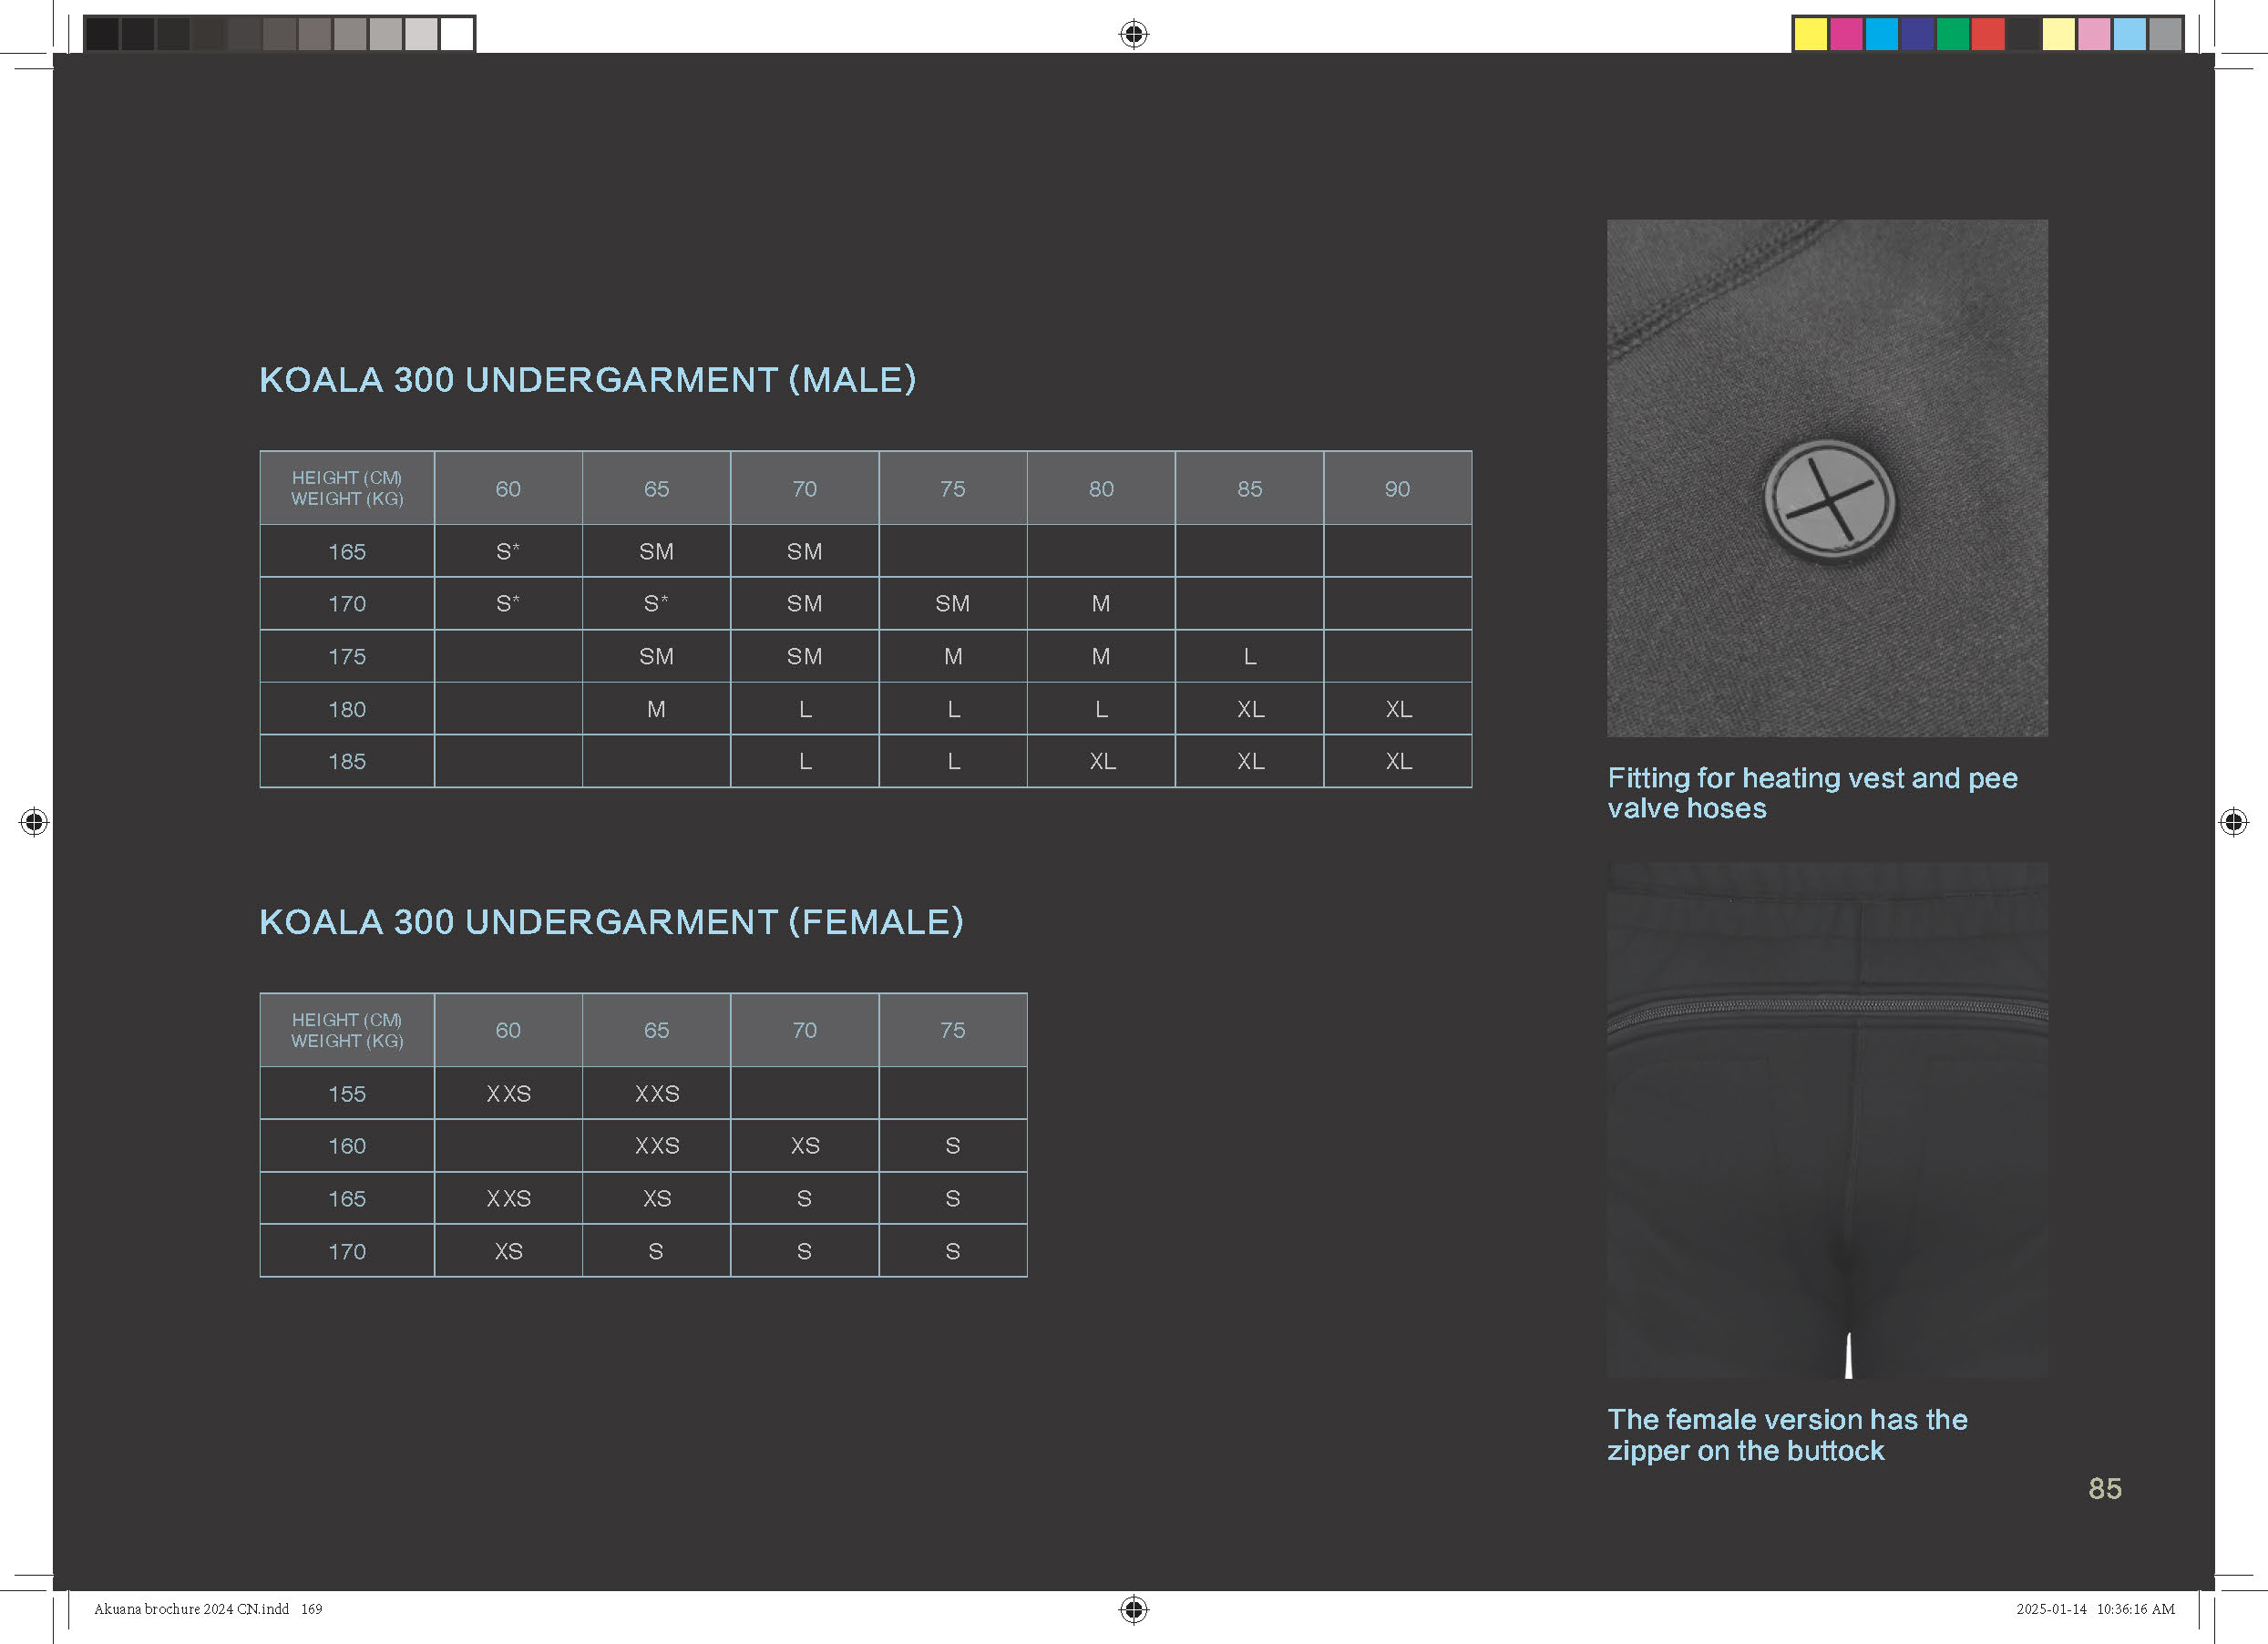This screenshot has height=1644, width=2268.
Task: Select the green color bar swatch
Action: pos(1952,34)
